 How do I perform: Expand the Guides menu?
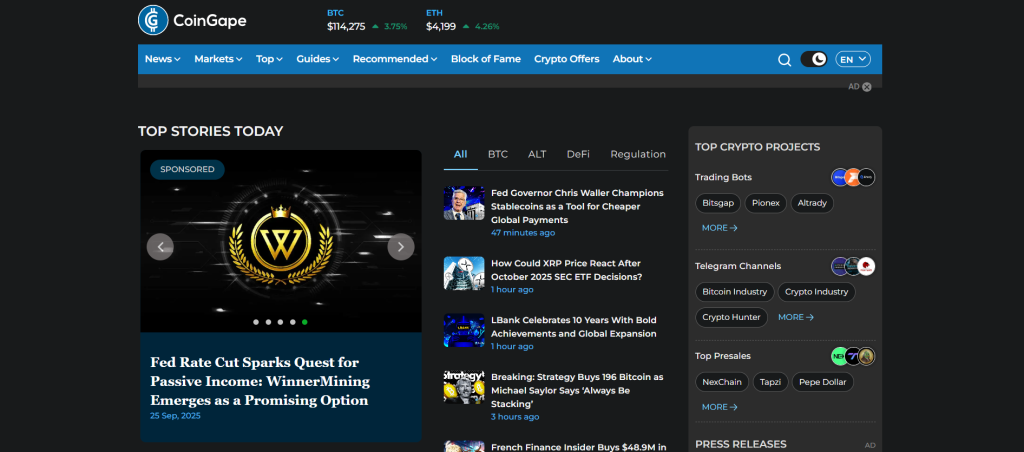click(x=317, y=59)
